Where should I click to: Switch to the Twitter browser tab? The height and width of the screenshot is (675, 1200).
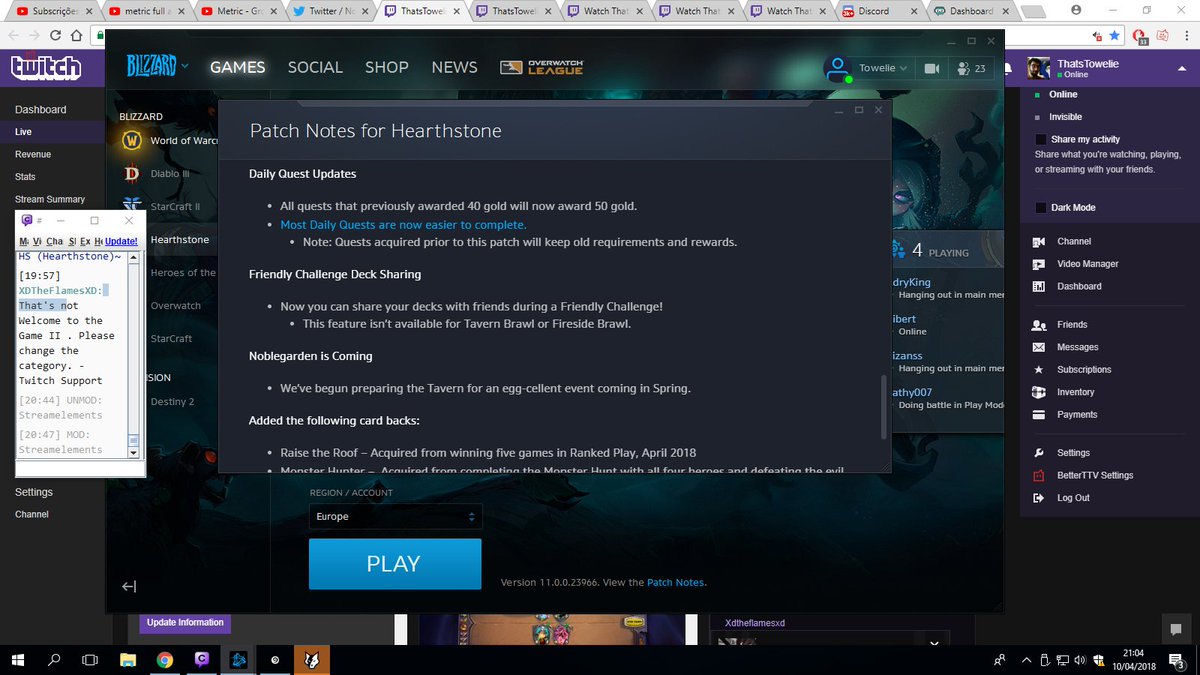tap(330, 11)
